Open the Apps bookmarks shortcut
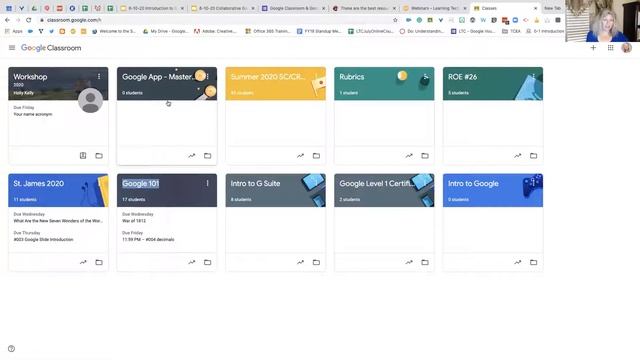The height and width of the screenshot is (360, 640). [14, 31]
